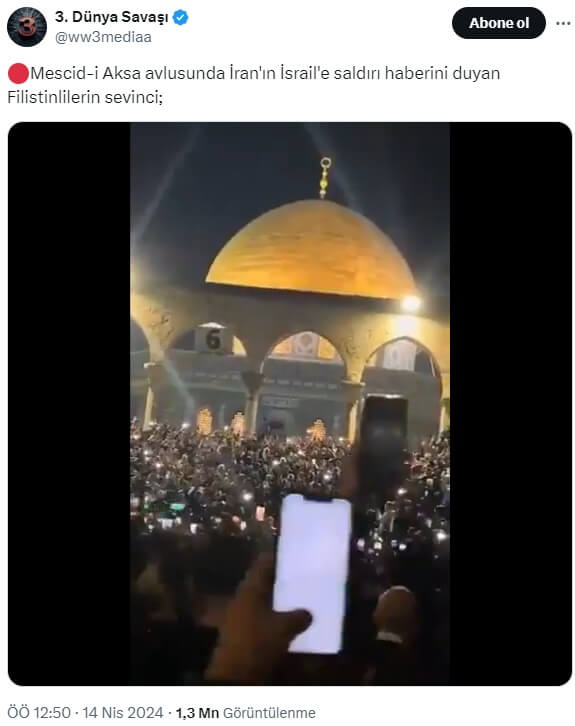Viewport: 575px width, 726px height.
Task: Subscribe with the Abone ol button
Action: click(x=499, y=23)
